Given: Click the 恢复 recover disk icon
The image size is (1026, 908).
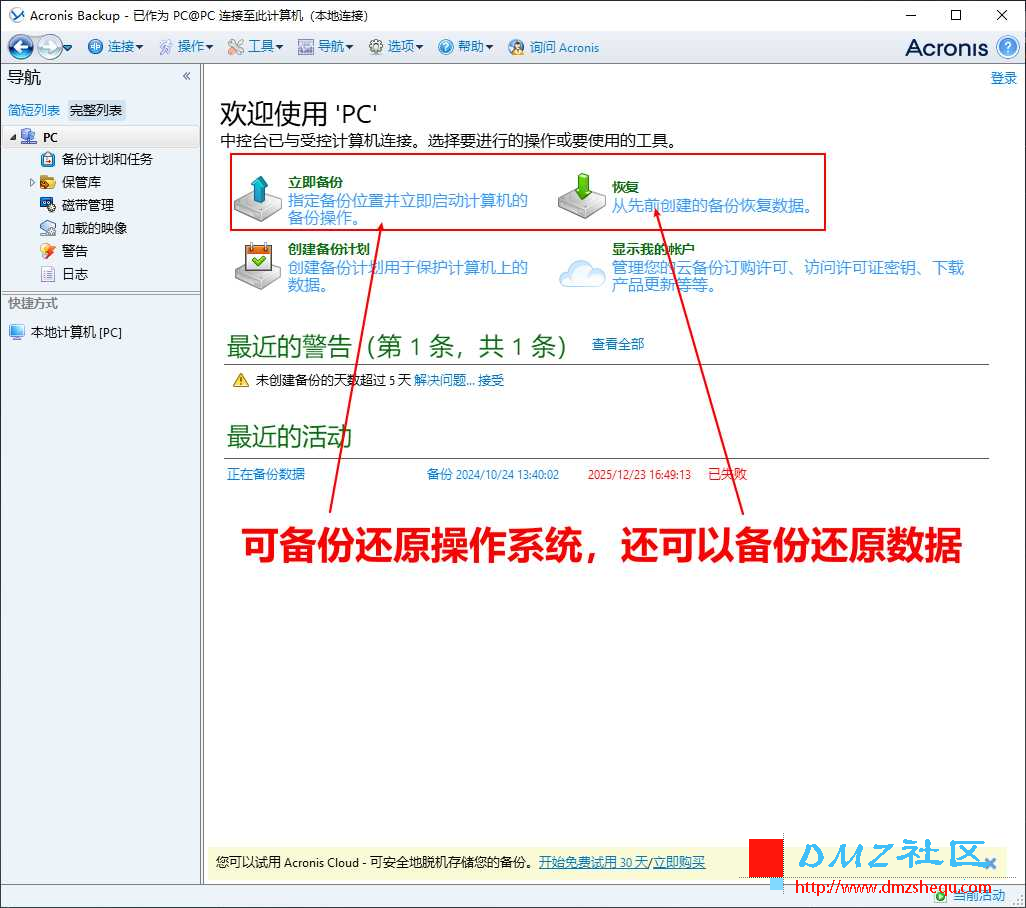Looking at the screenshot, I should coord(581,194).
